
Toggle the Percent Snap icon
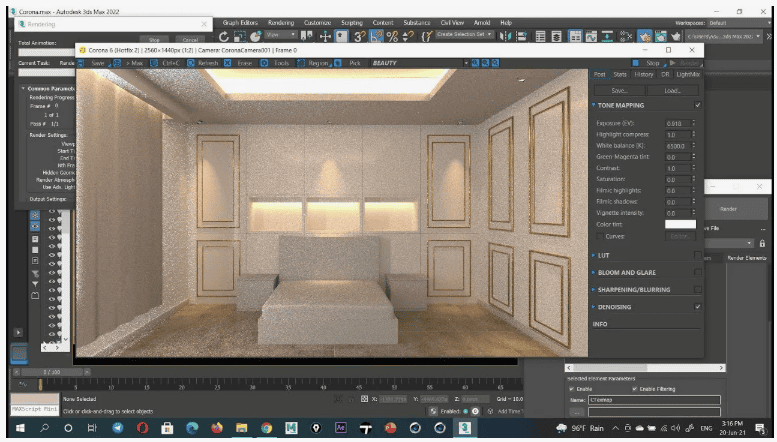[x=392, y=36]
